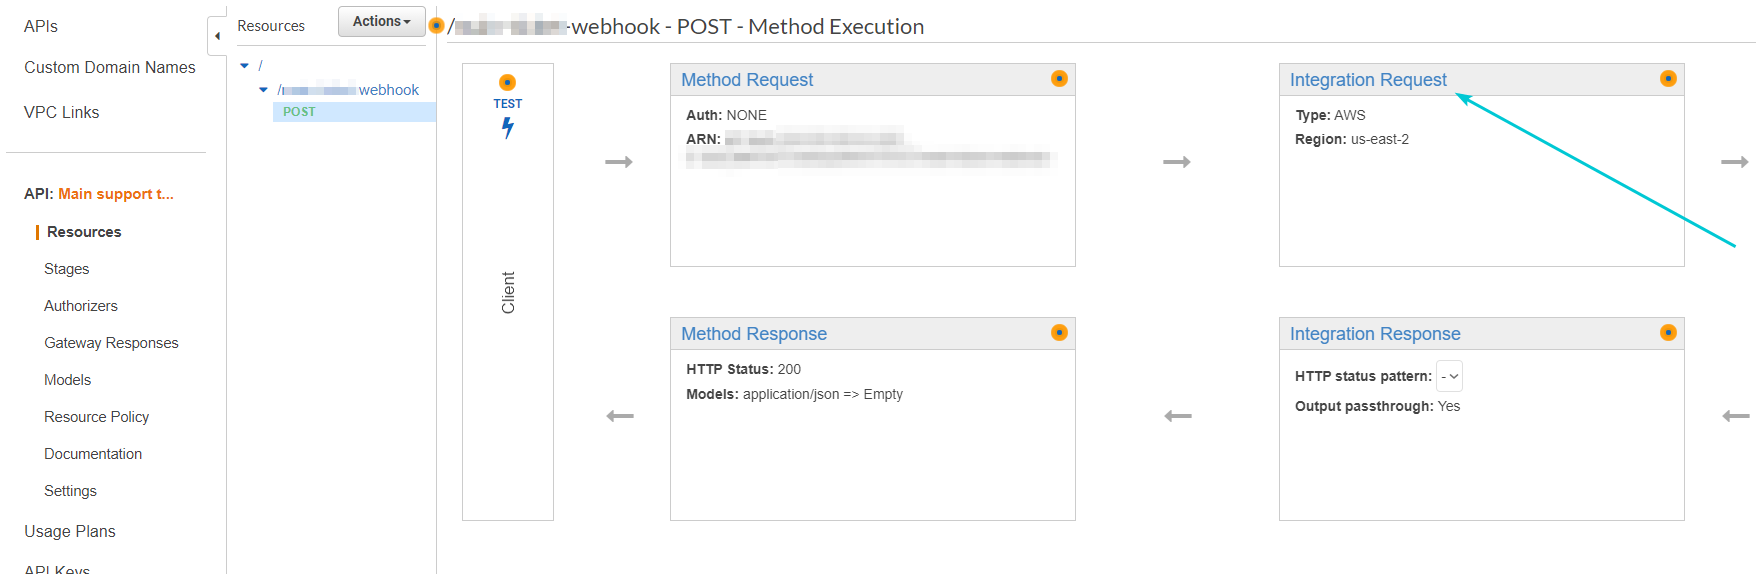
Task: Collapse the webhook resource tree arrow
Action: click(264, 90)
